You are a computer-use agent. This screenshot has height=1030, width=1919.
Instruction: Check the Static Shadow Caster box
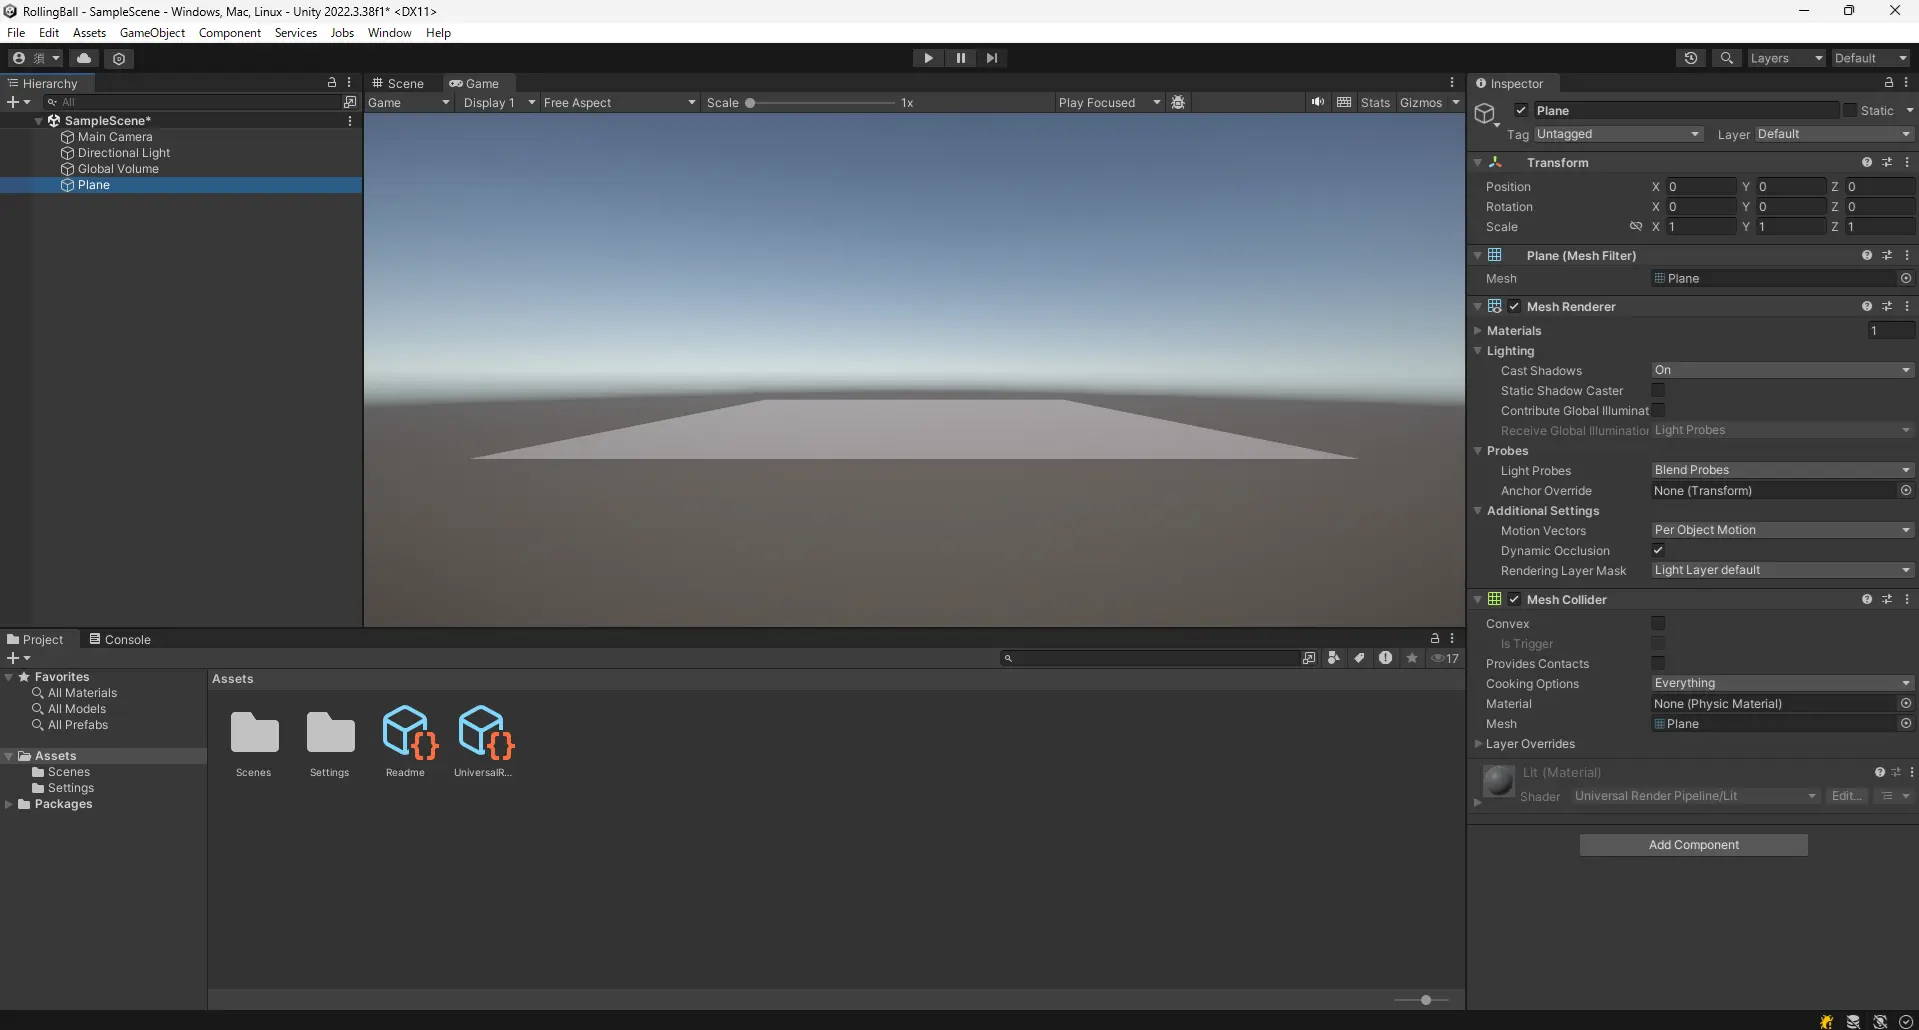tap(1658, 391)
